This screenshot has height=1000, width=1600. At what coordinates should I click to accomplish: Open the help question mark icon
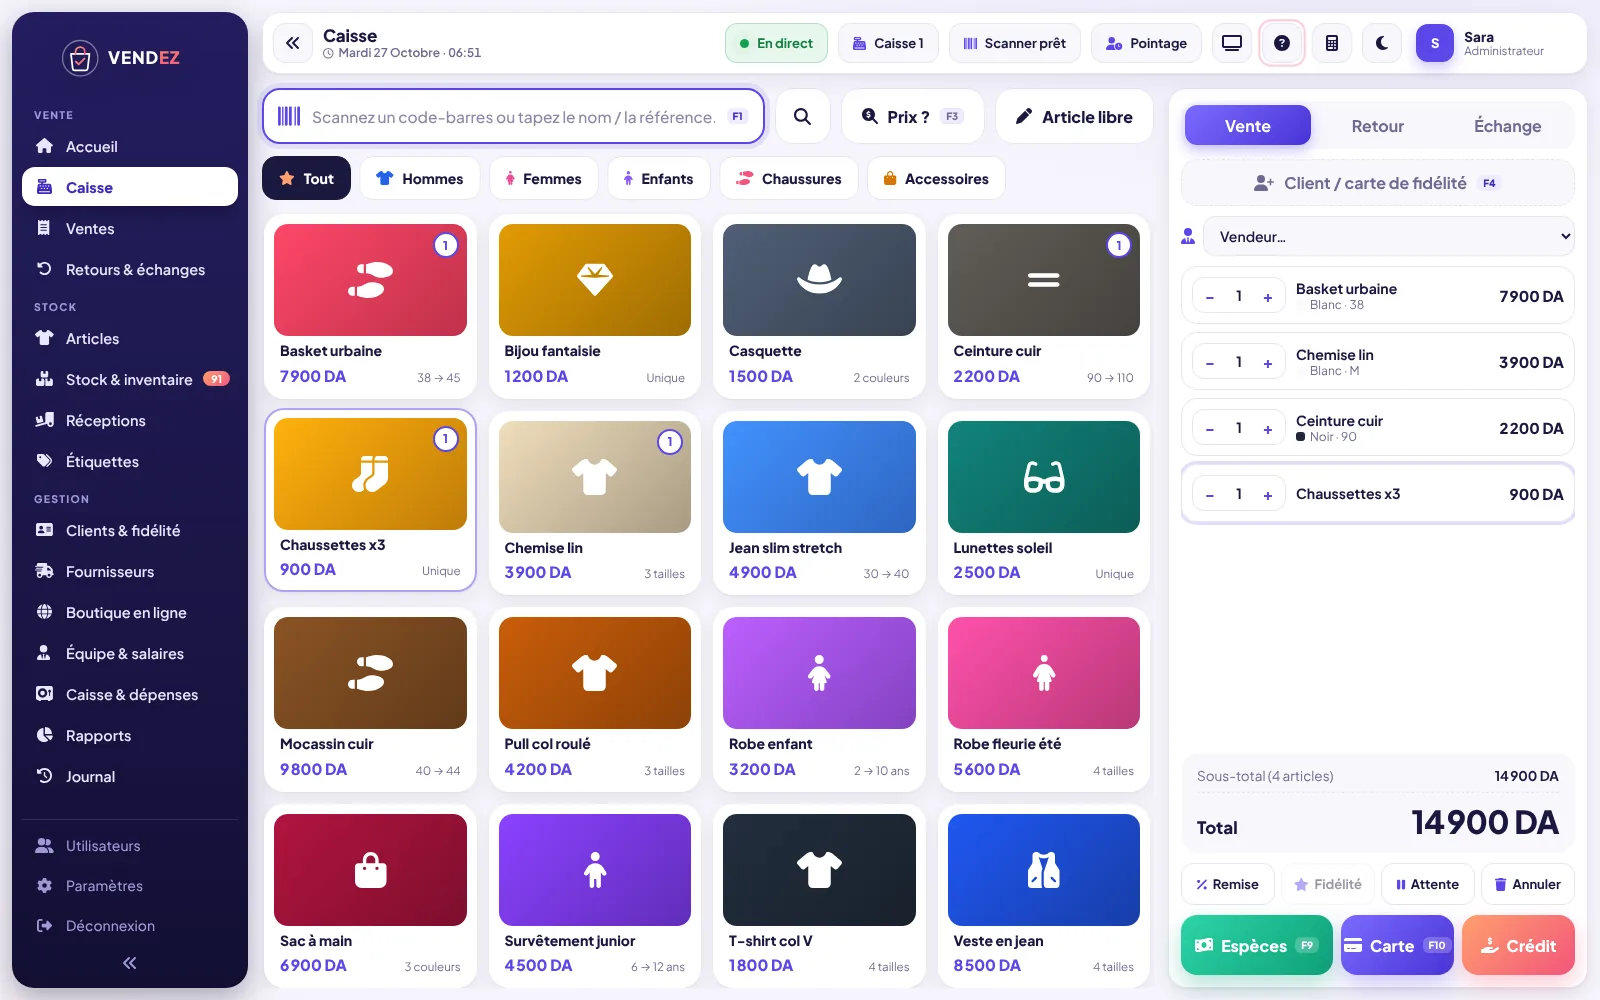[x=1281, y=43]
